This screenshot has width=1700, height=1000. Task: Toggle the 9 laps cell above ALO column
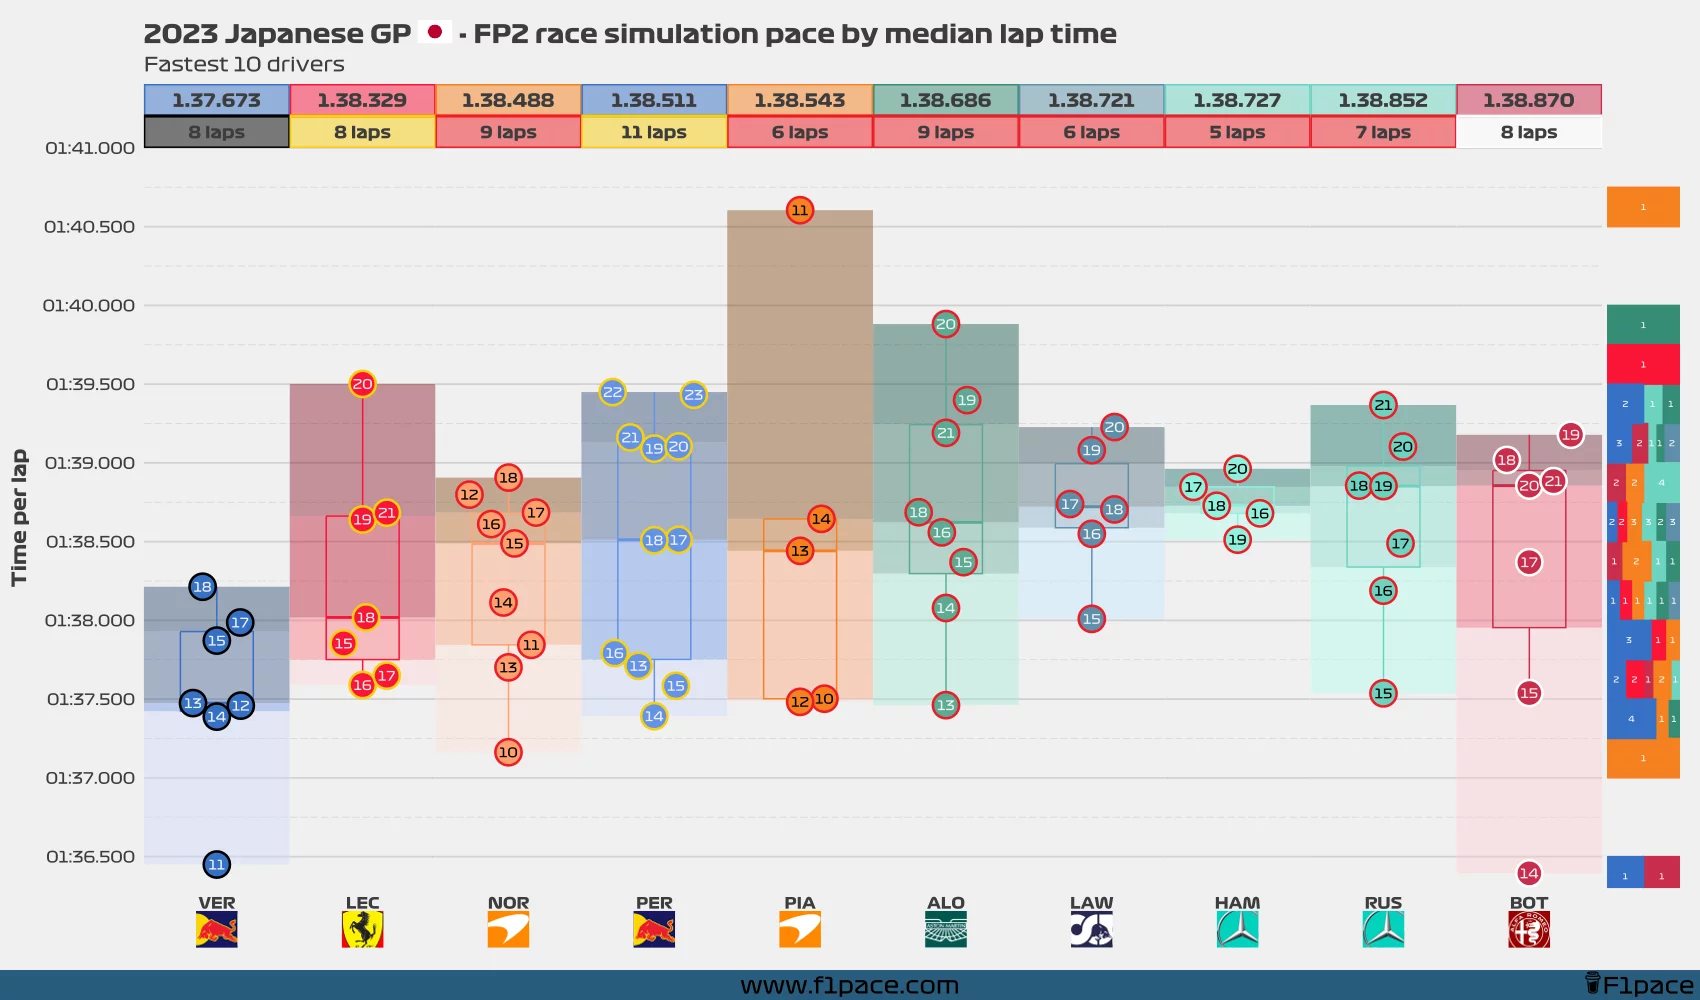tap(944, 131)
